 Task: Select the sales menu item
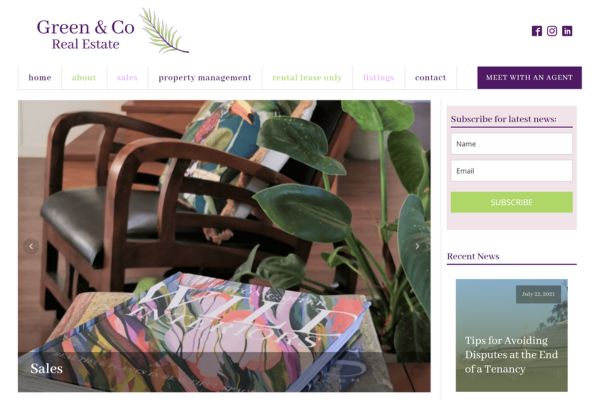[127, 78]
